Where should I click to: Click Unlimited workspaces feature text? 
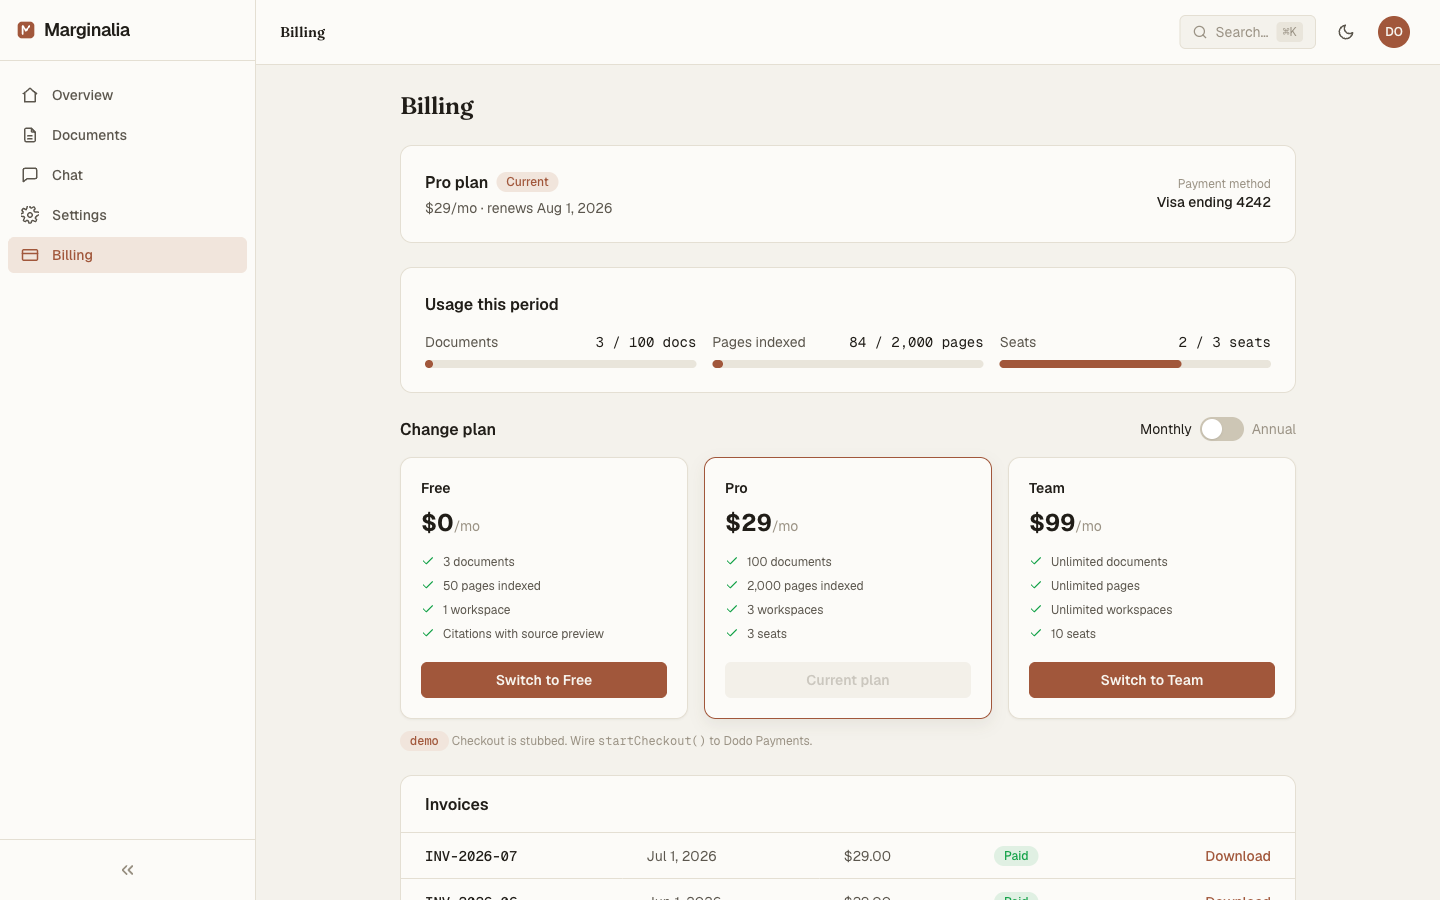[1111, 610]
